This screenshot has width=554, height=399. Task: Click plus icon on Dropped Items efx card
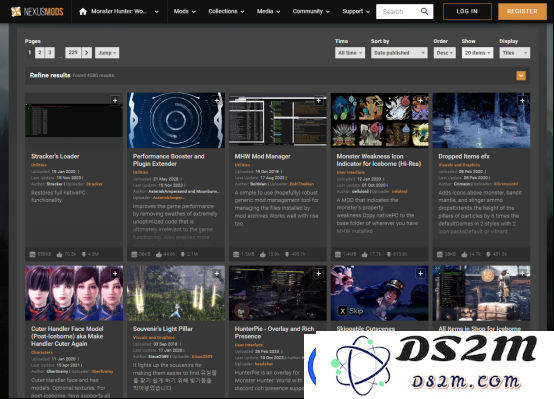[x=522, y=100]
